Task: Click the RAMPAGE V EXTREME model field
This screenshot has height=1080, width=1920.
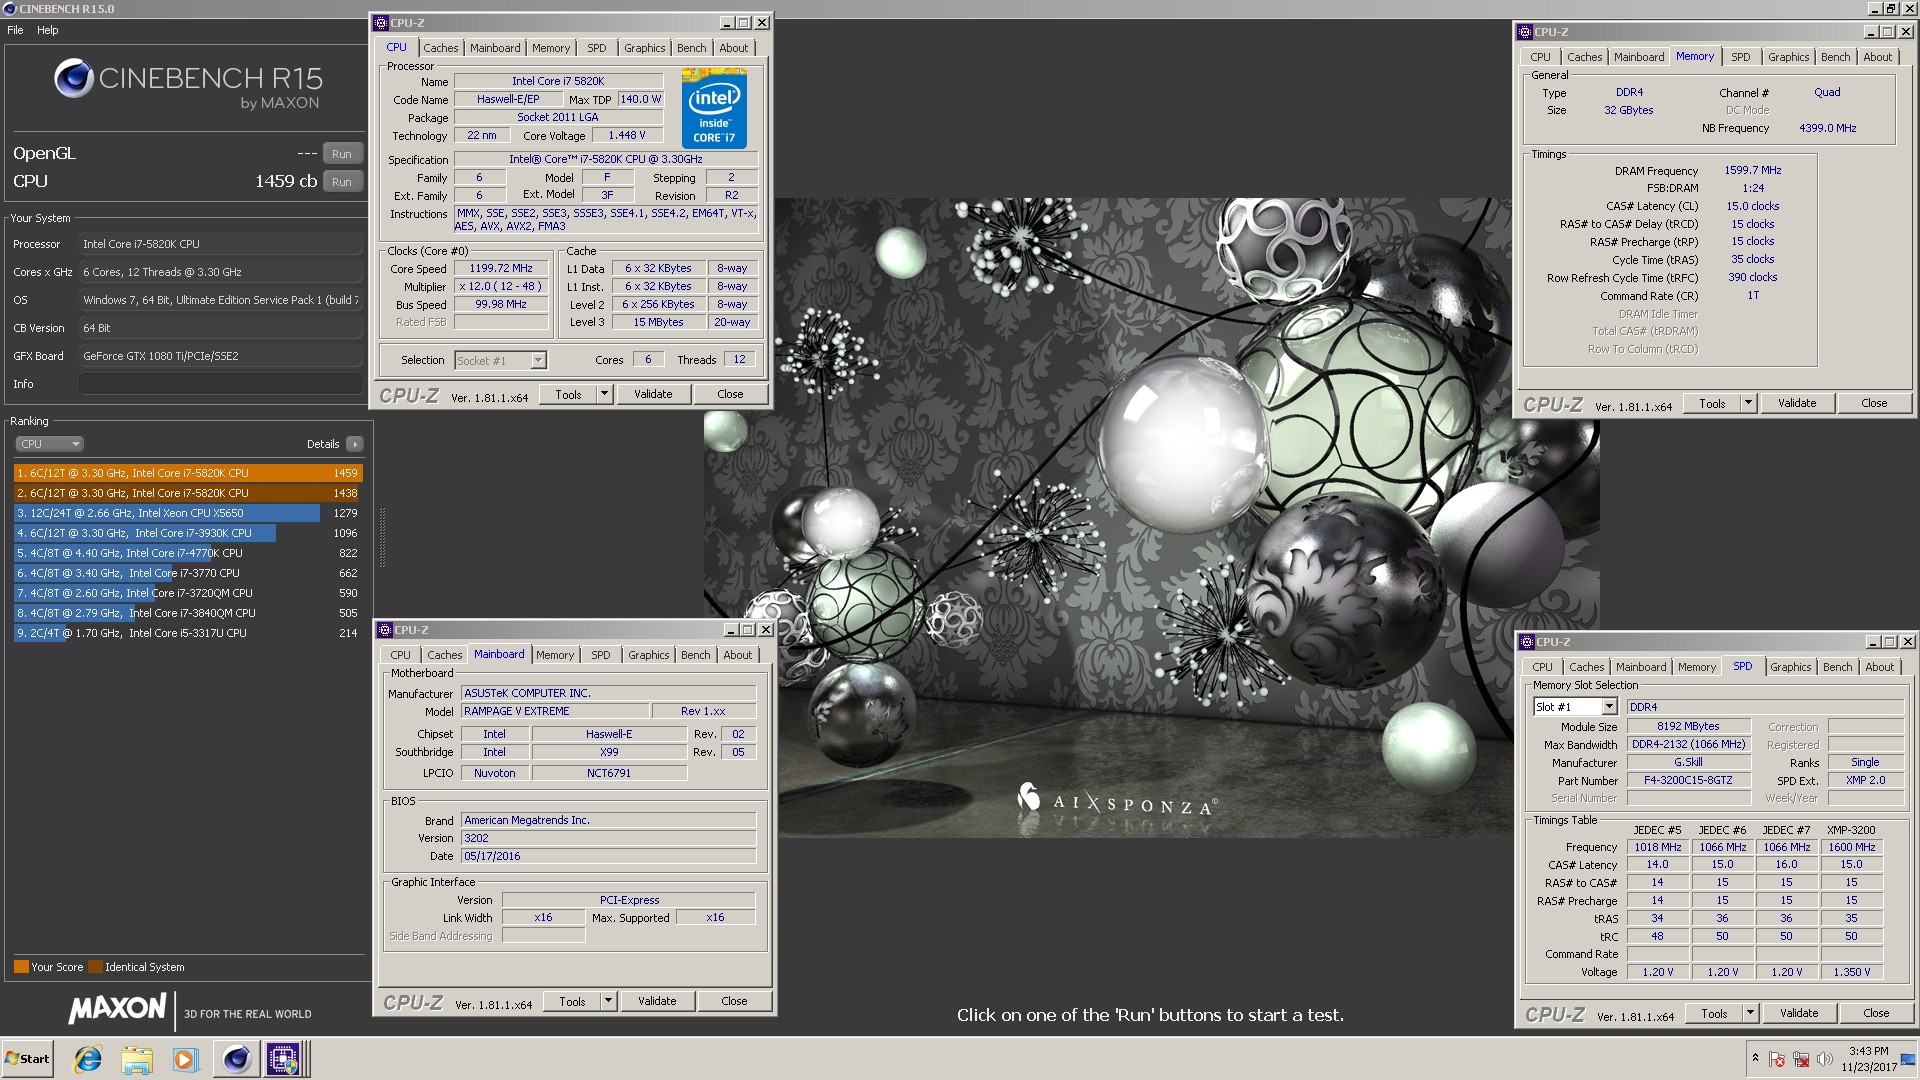Action: pos(555,711)
